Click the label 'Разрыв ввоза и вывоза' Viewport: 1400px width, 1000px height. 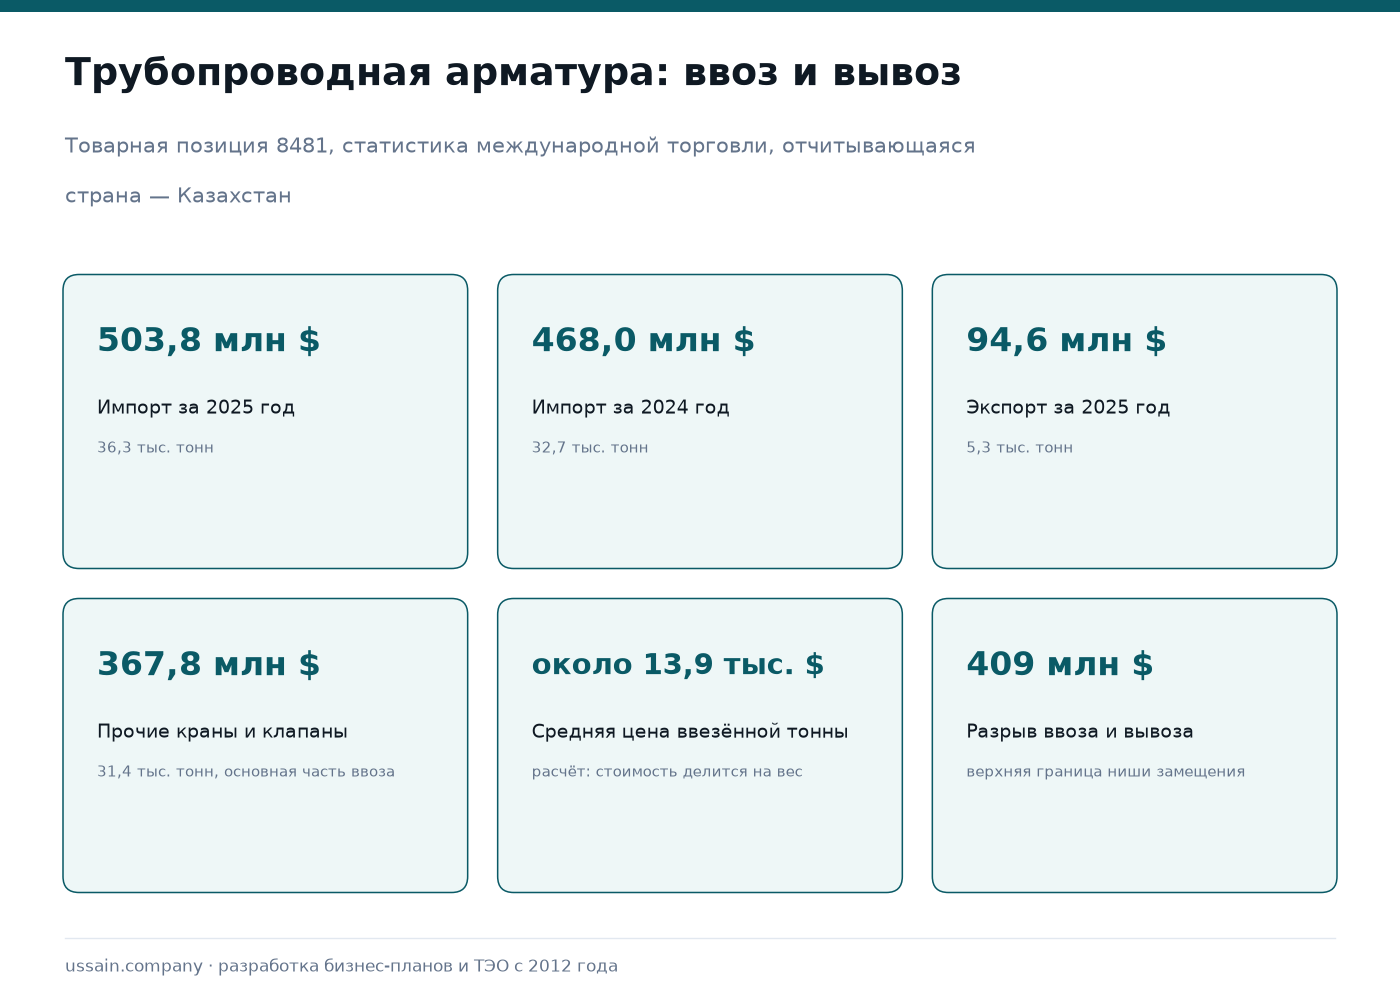click(1079, 731)
